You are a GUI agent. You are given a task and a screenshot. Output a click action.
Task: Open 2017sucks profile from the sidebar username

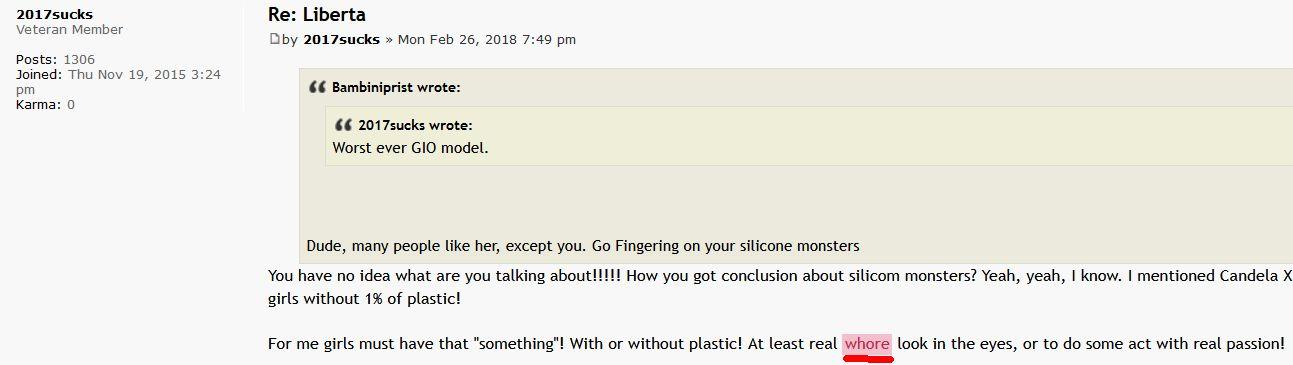tap(55, 14)
